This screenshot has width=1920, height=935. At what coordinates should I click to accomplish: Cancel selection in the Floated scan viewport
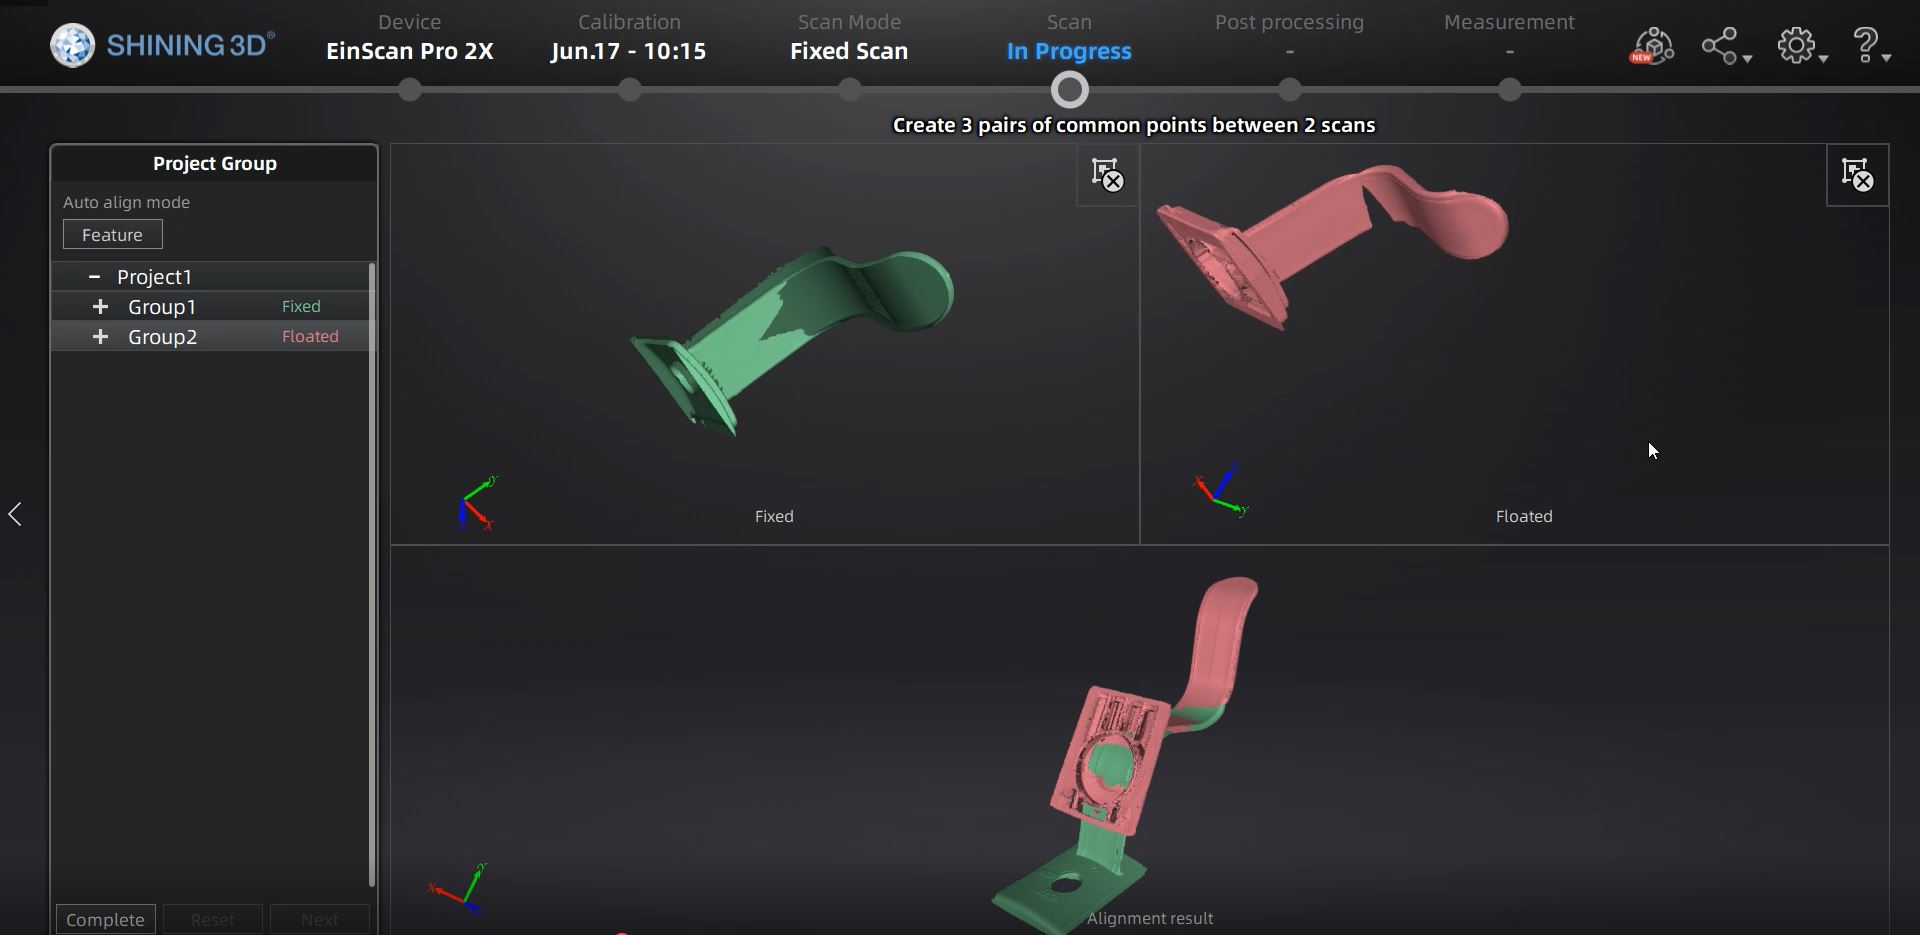[x=1856, y=175]
